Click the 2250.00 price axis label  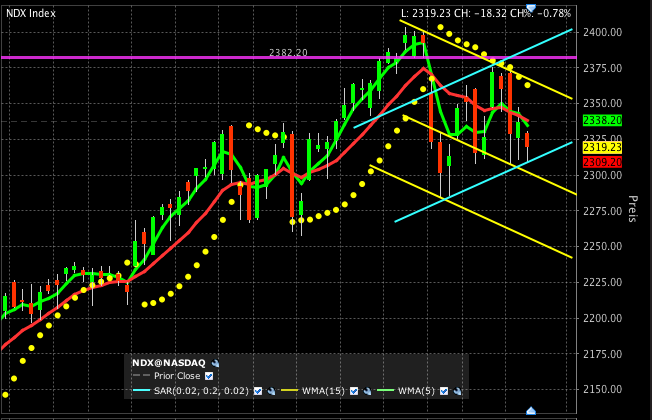tap(603, 246)
